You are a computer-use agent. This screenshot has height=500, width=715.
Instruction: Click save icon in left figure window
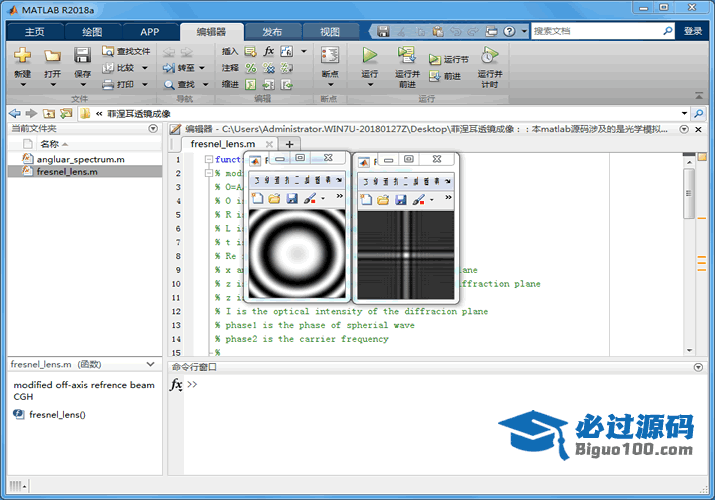click(x=292, y=198)
